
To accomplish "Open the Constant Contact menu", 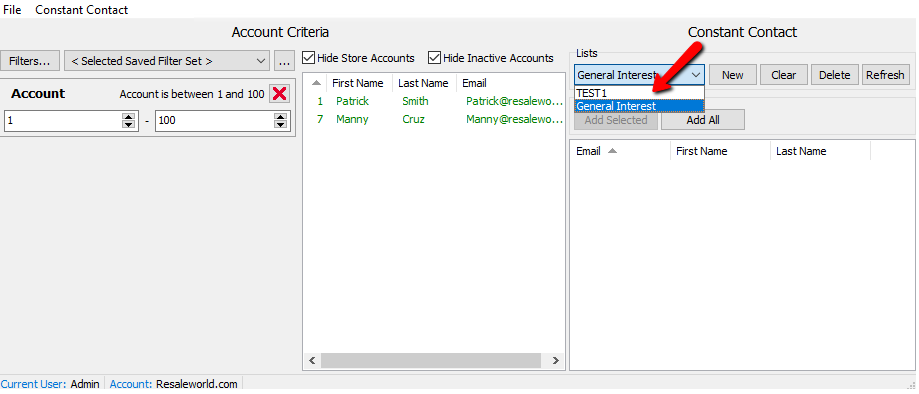I will (x=81, y=10).
